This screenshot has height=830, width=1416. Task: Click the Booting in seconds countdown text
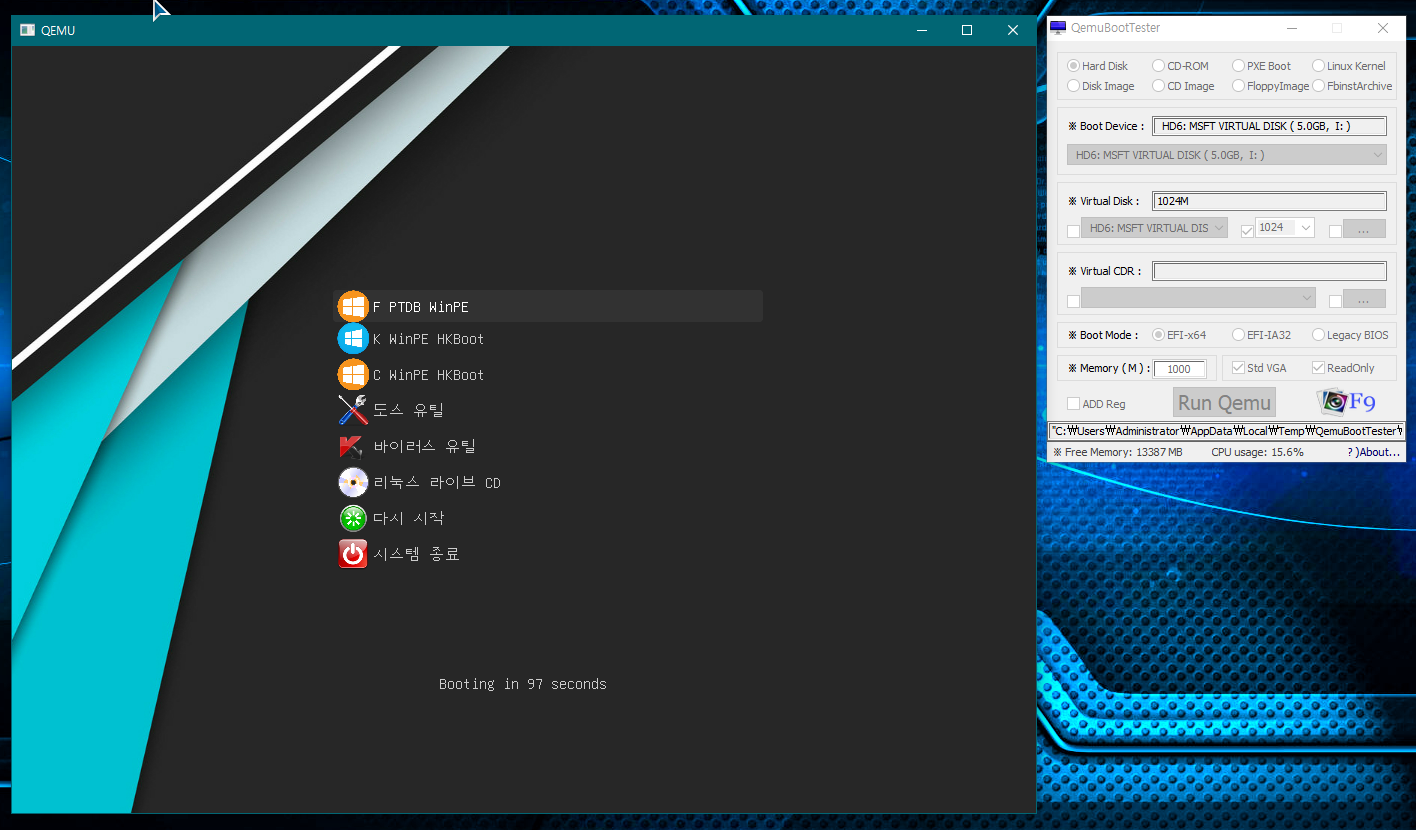tap(523, 684)
